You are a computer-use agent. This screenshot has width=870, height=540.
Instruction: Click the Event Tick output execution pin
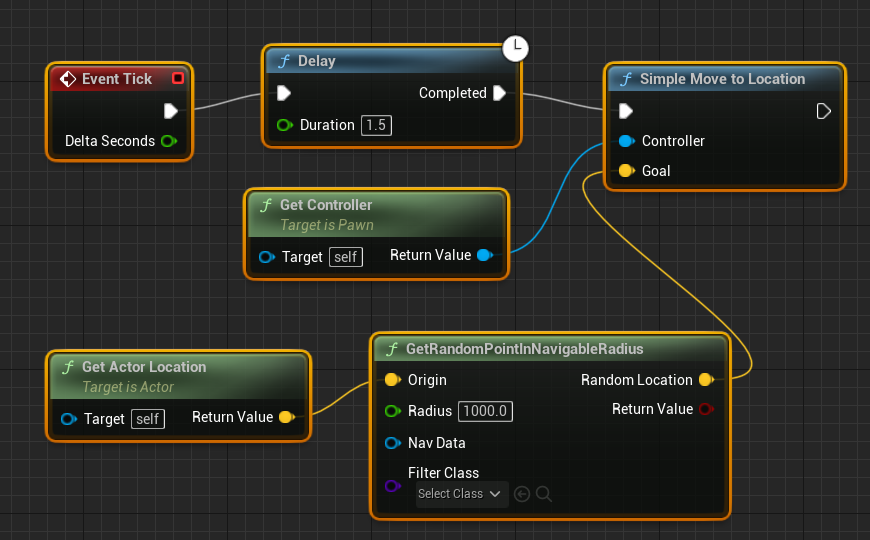(x=170, y=111)
